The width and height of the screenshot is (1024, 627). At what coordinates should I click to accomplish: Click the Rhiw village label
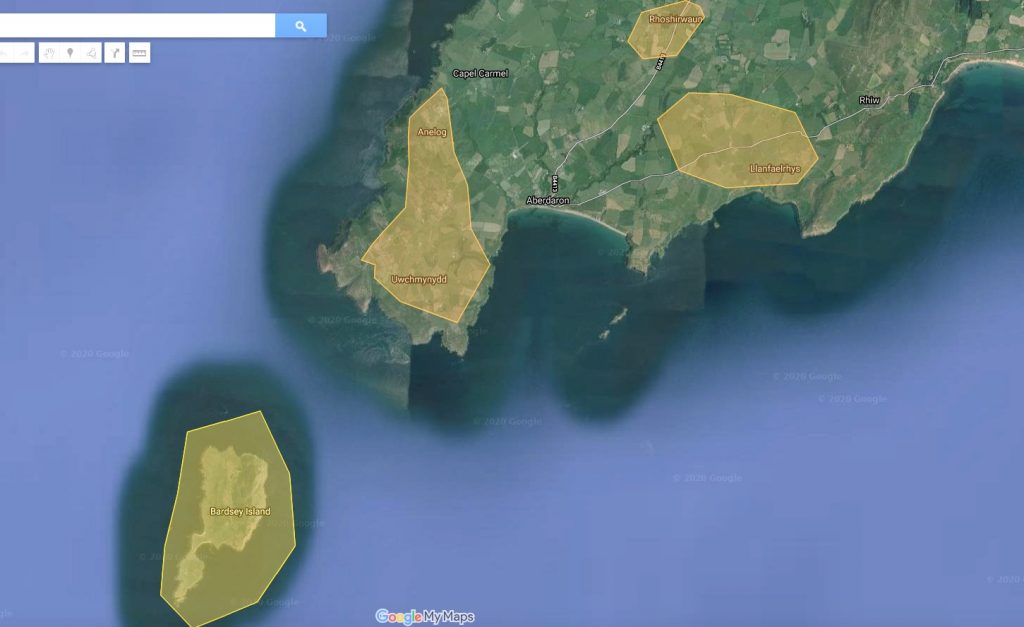click(867, 101)
